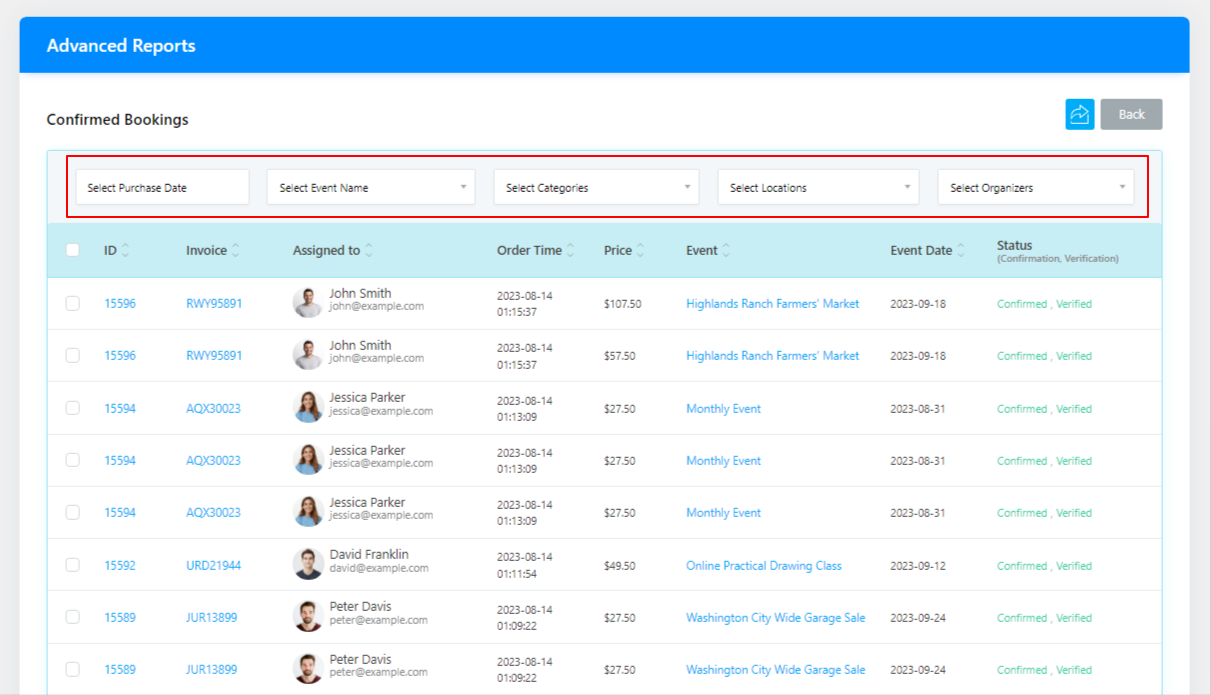Click David Franklin's name
Viewport: 1211px width, 695px height.
click(x=369, y=555)
